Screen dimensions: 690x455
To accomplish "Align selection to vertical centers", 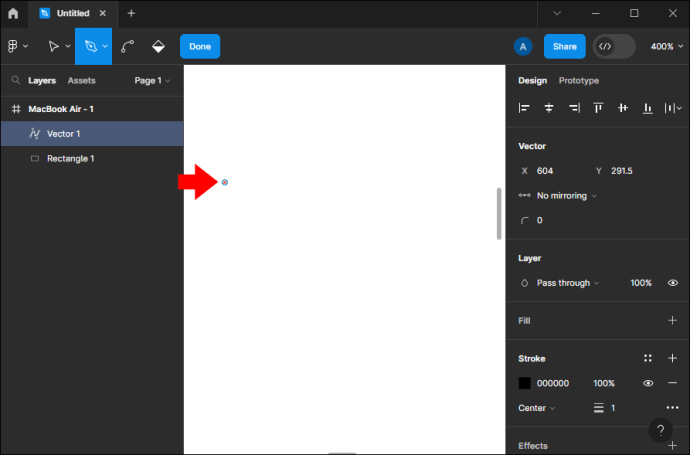I will pos(623,108).
